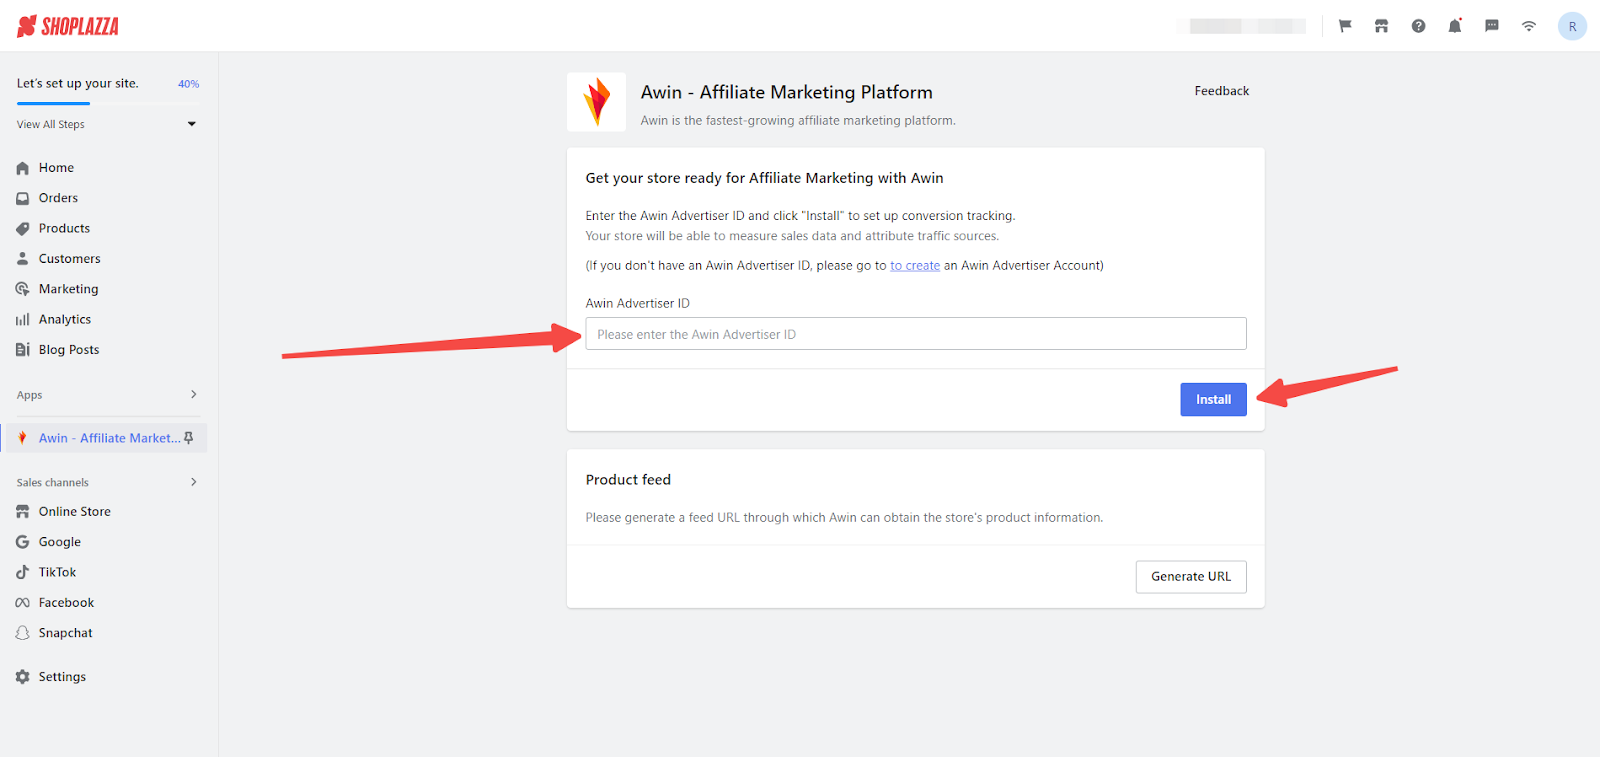Click the Google G icon
The width and height of the screenshot is (1600, 757).
(x=23, y=541)
